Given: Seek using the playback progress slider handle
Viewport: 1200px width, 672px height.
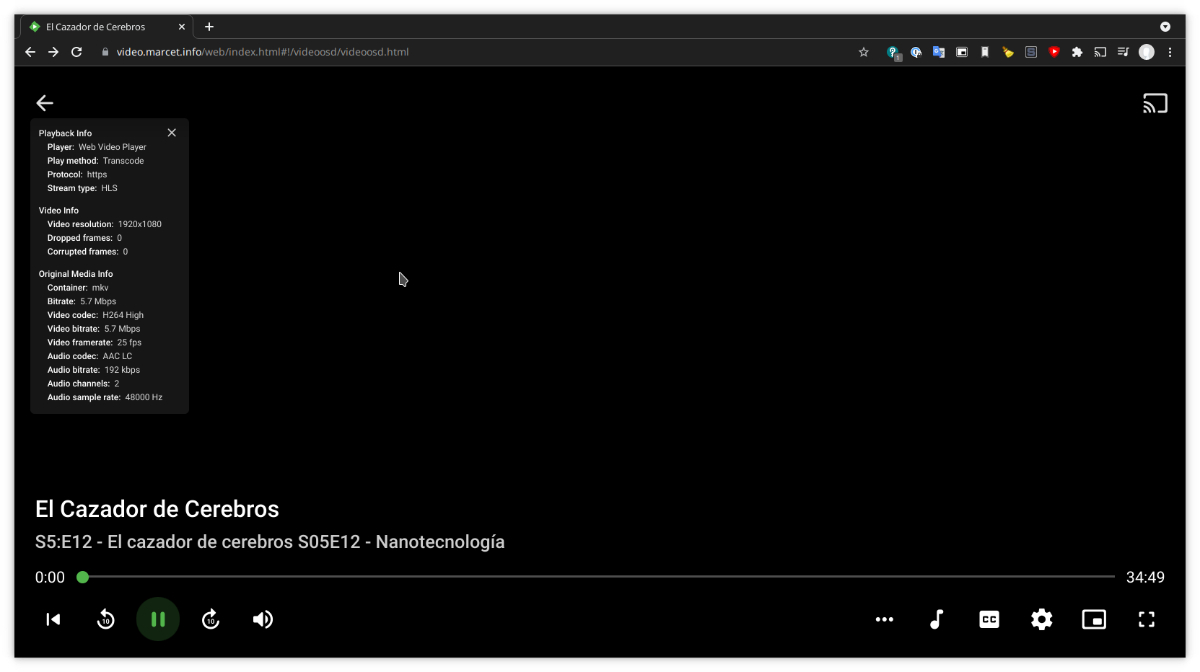Looking at the screenshot, I should pyautogui.click(x=83, y=577).
